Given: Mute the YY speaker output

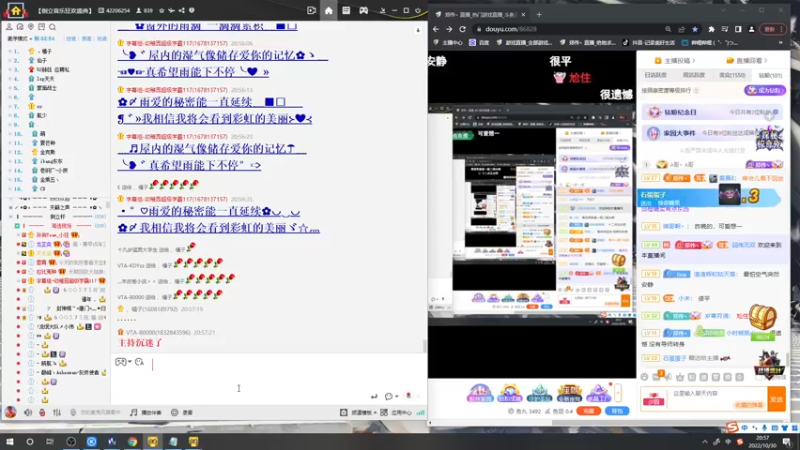Looking at the screenshot, I should click(28, 412).
